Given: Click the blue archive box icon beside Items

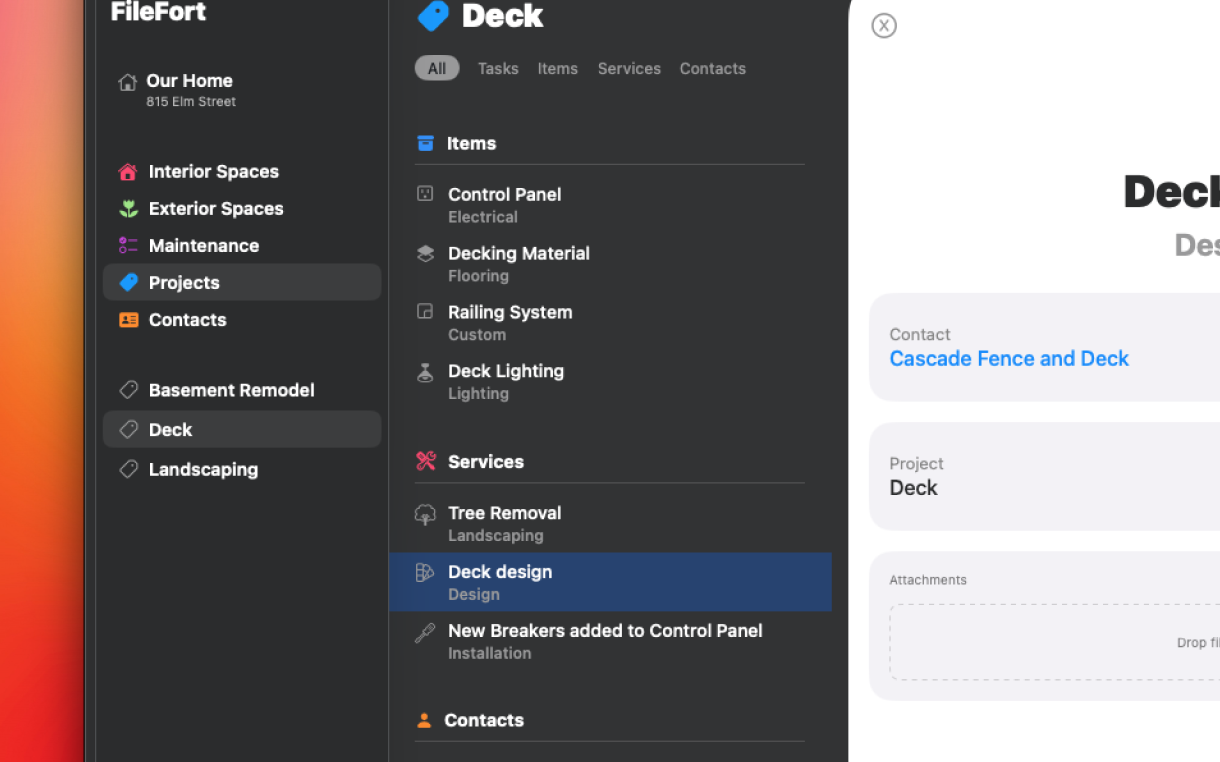Looking at the screenshot, I should (425, 143).
